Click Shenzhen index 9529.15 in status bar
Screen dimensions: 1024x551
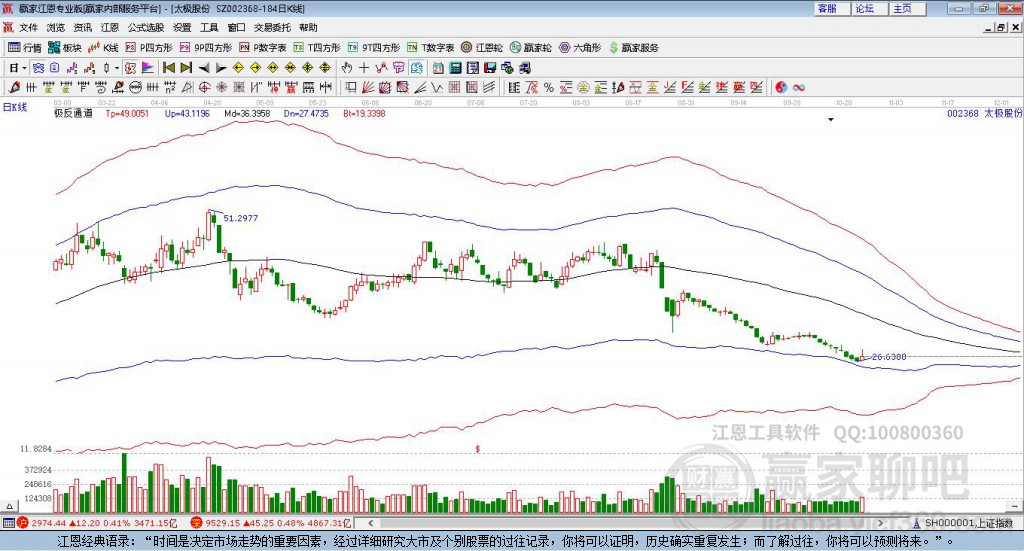pyautogui.click(x=221, y=523)
